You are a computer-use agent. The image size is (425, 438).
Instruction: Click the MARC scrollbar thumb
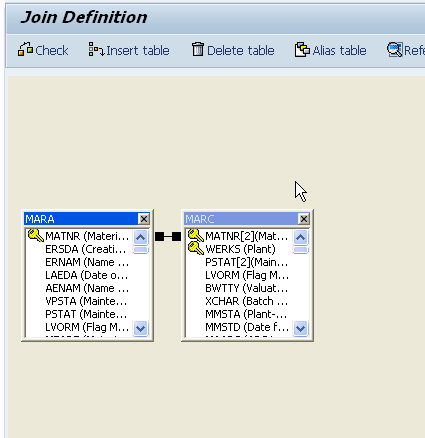click(301, 250)
